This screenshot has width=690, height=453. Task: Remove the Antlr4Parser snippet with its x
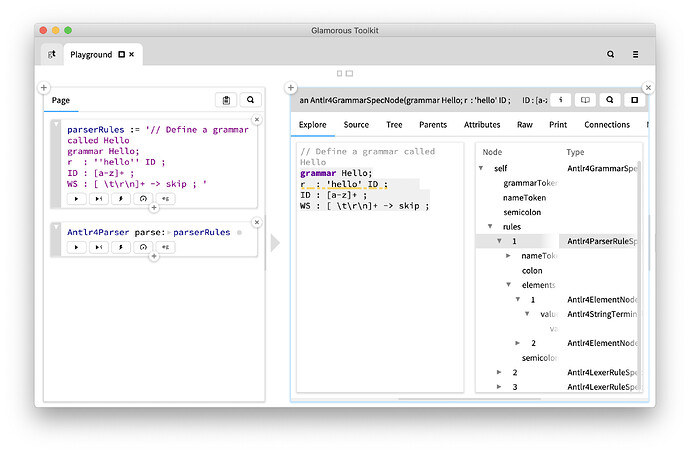[257, 222]
